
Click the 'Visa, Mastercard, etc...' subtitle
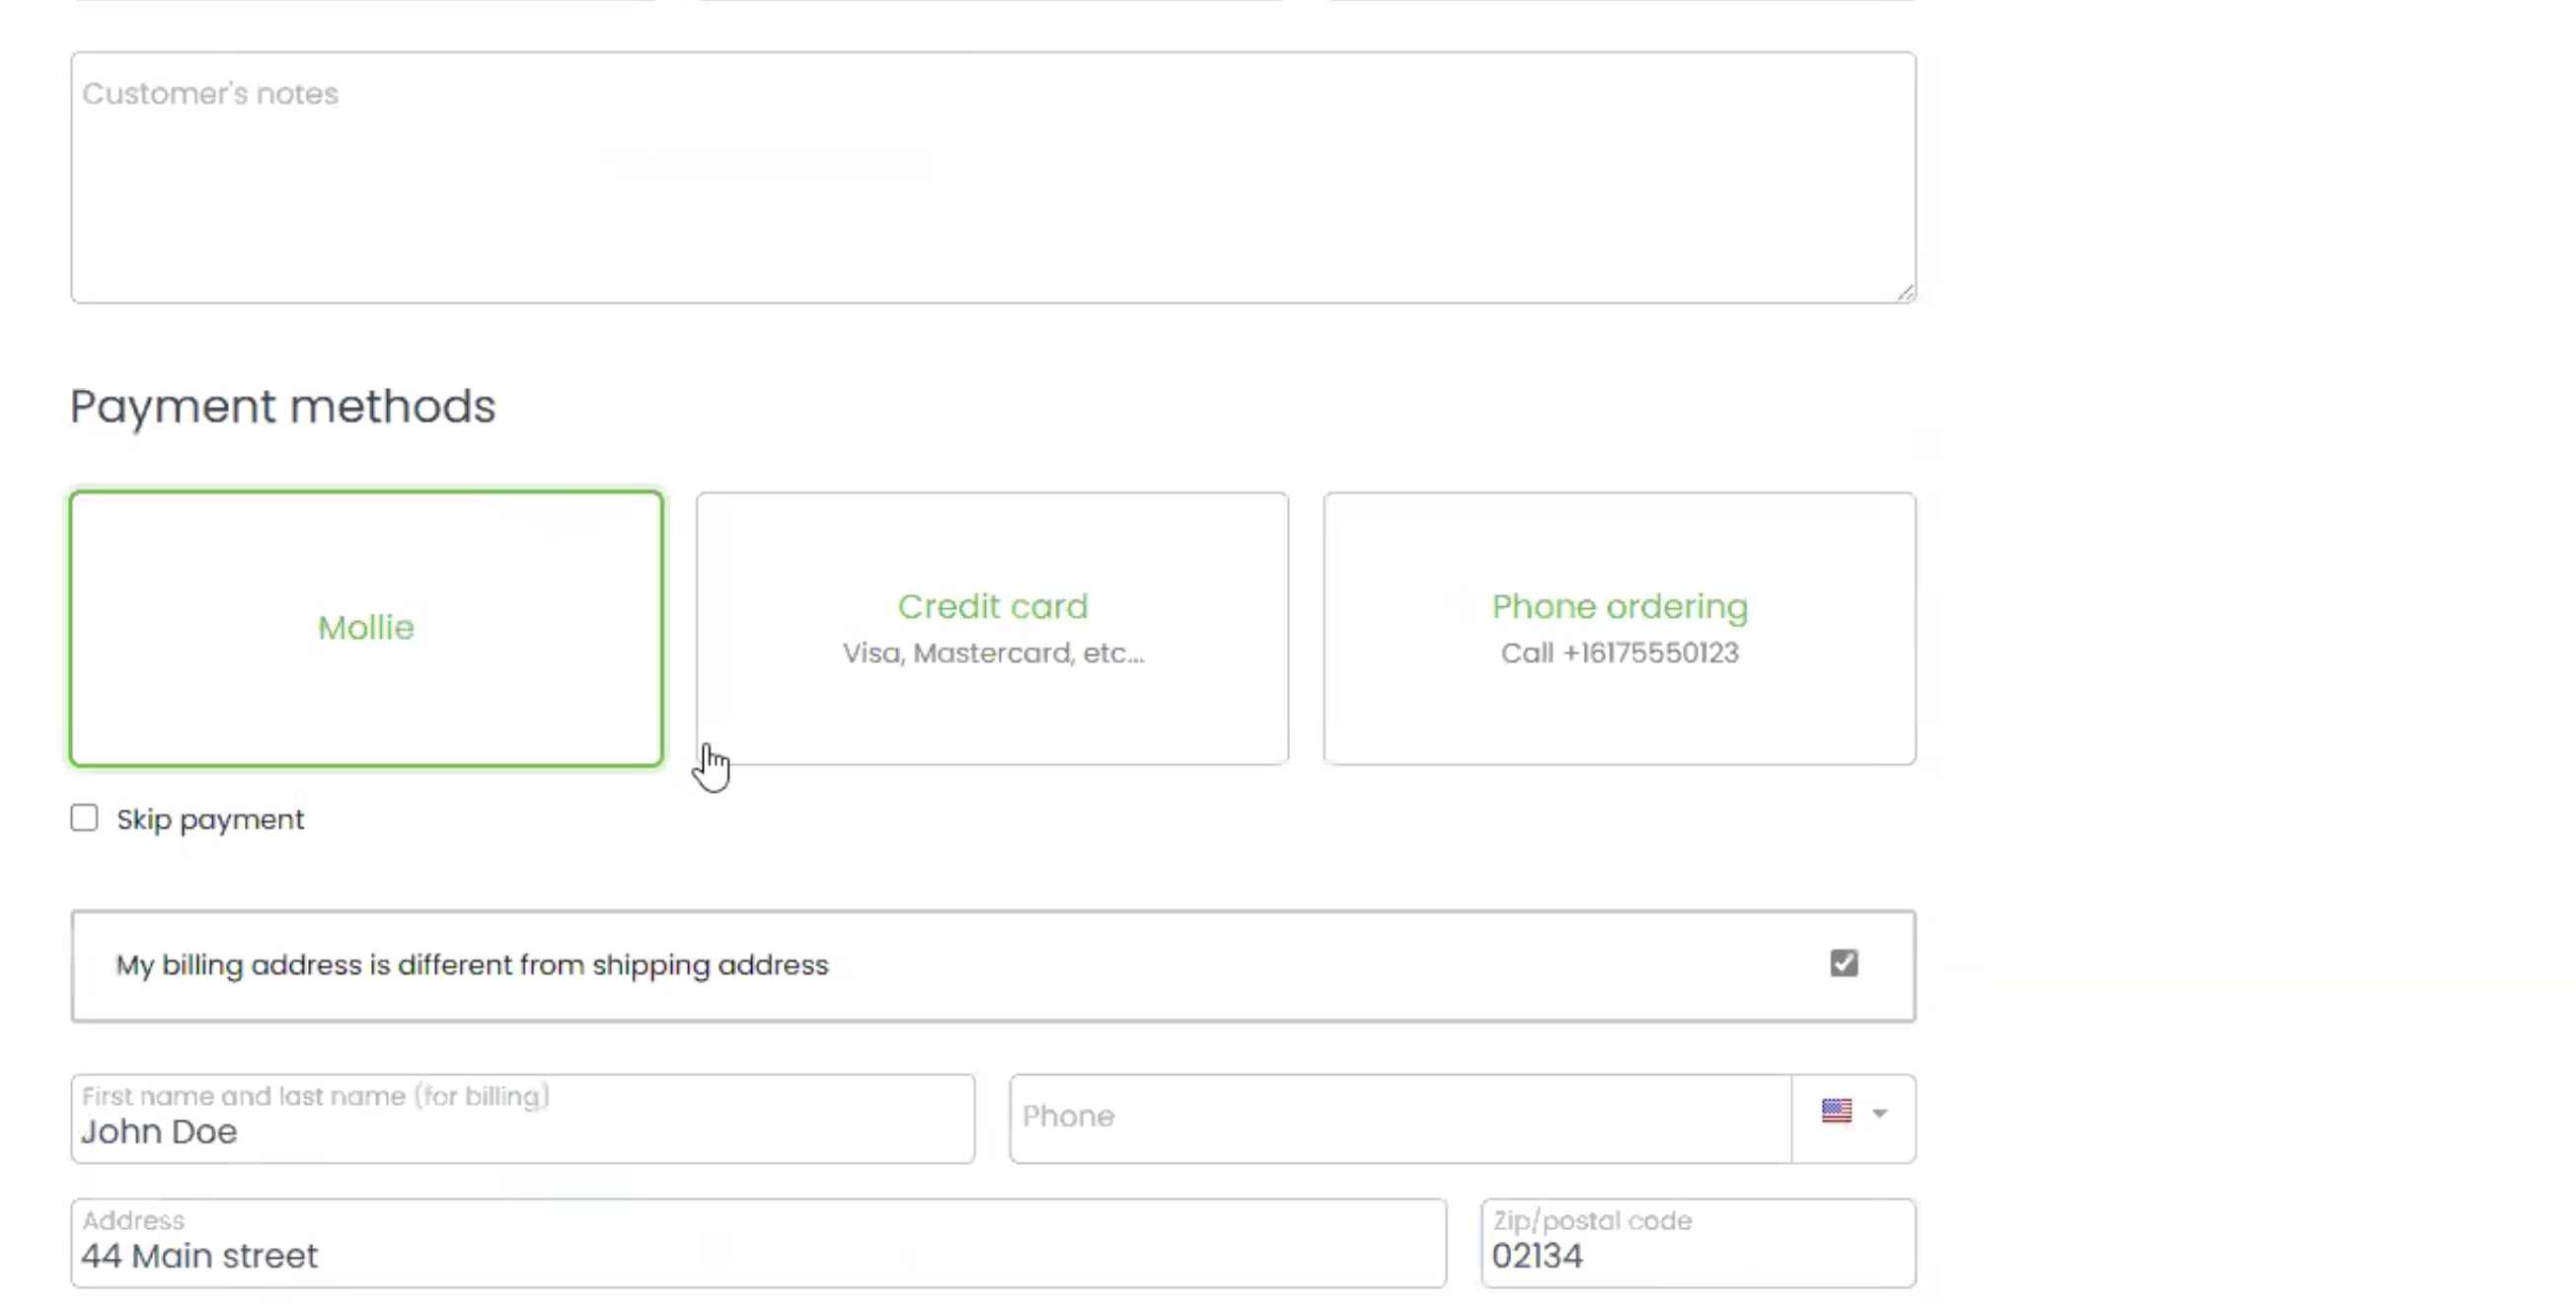pyautogui.click(x=993, y=653)
